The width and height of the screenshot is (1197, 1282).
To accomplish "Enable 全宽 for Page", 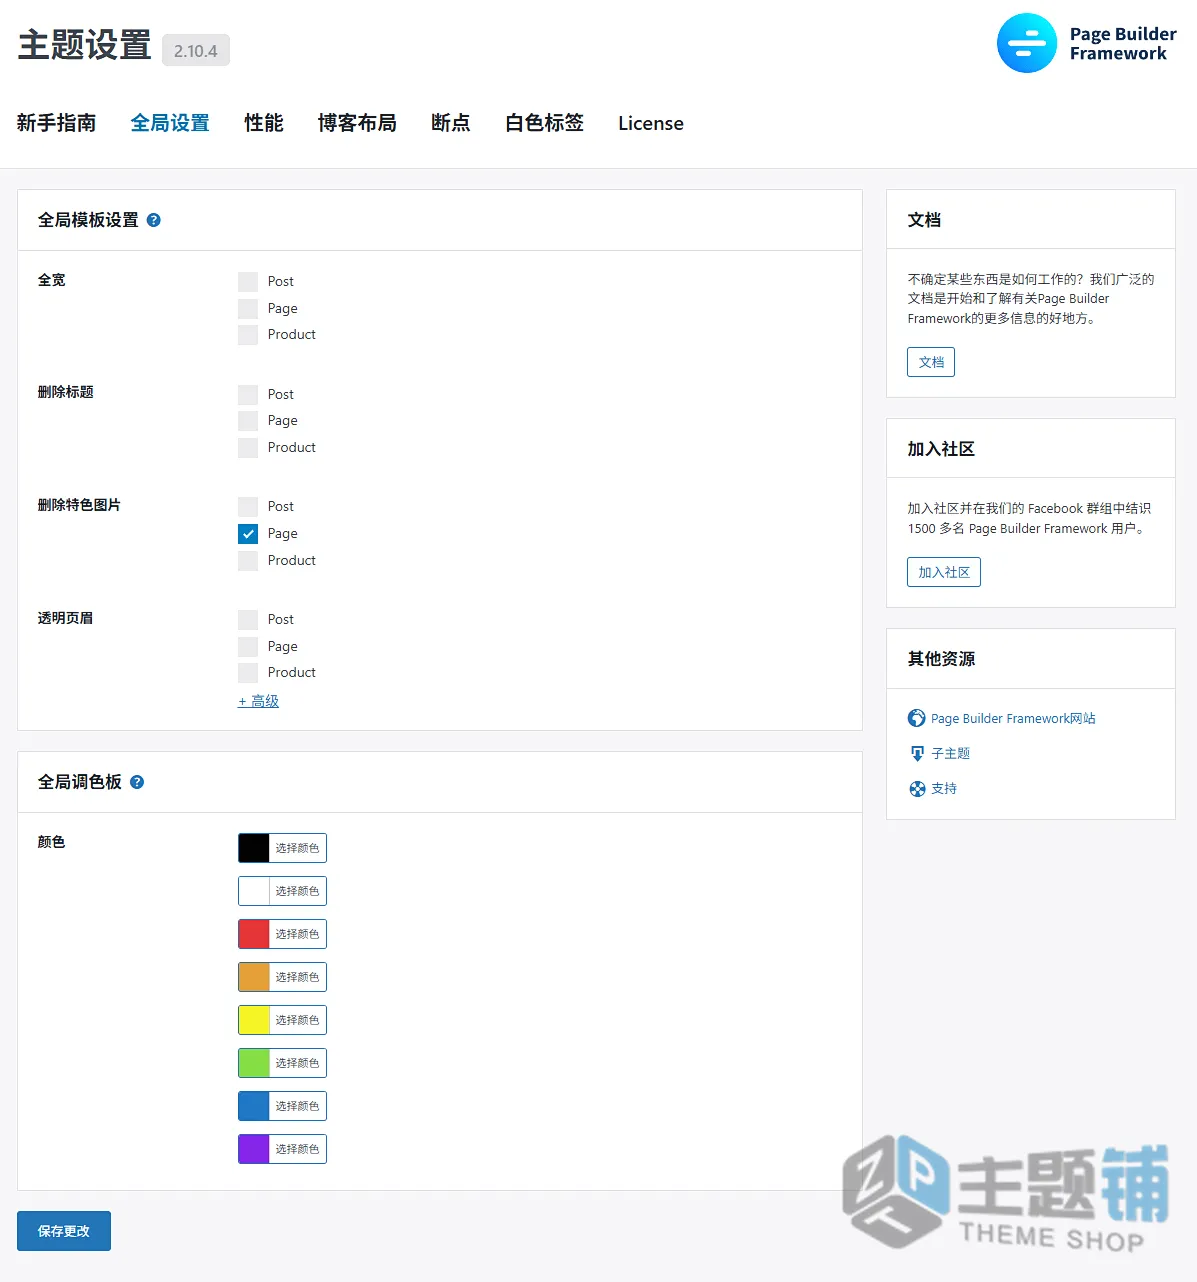I will point(248,308).
